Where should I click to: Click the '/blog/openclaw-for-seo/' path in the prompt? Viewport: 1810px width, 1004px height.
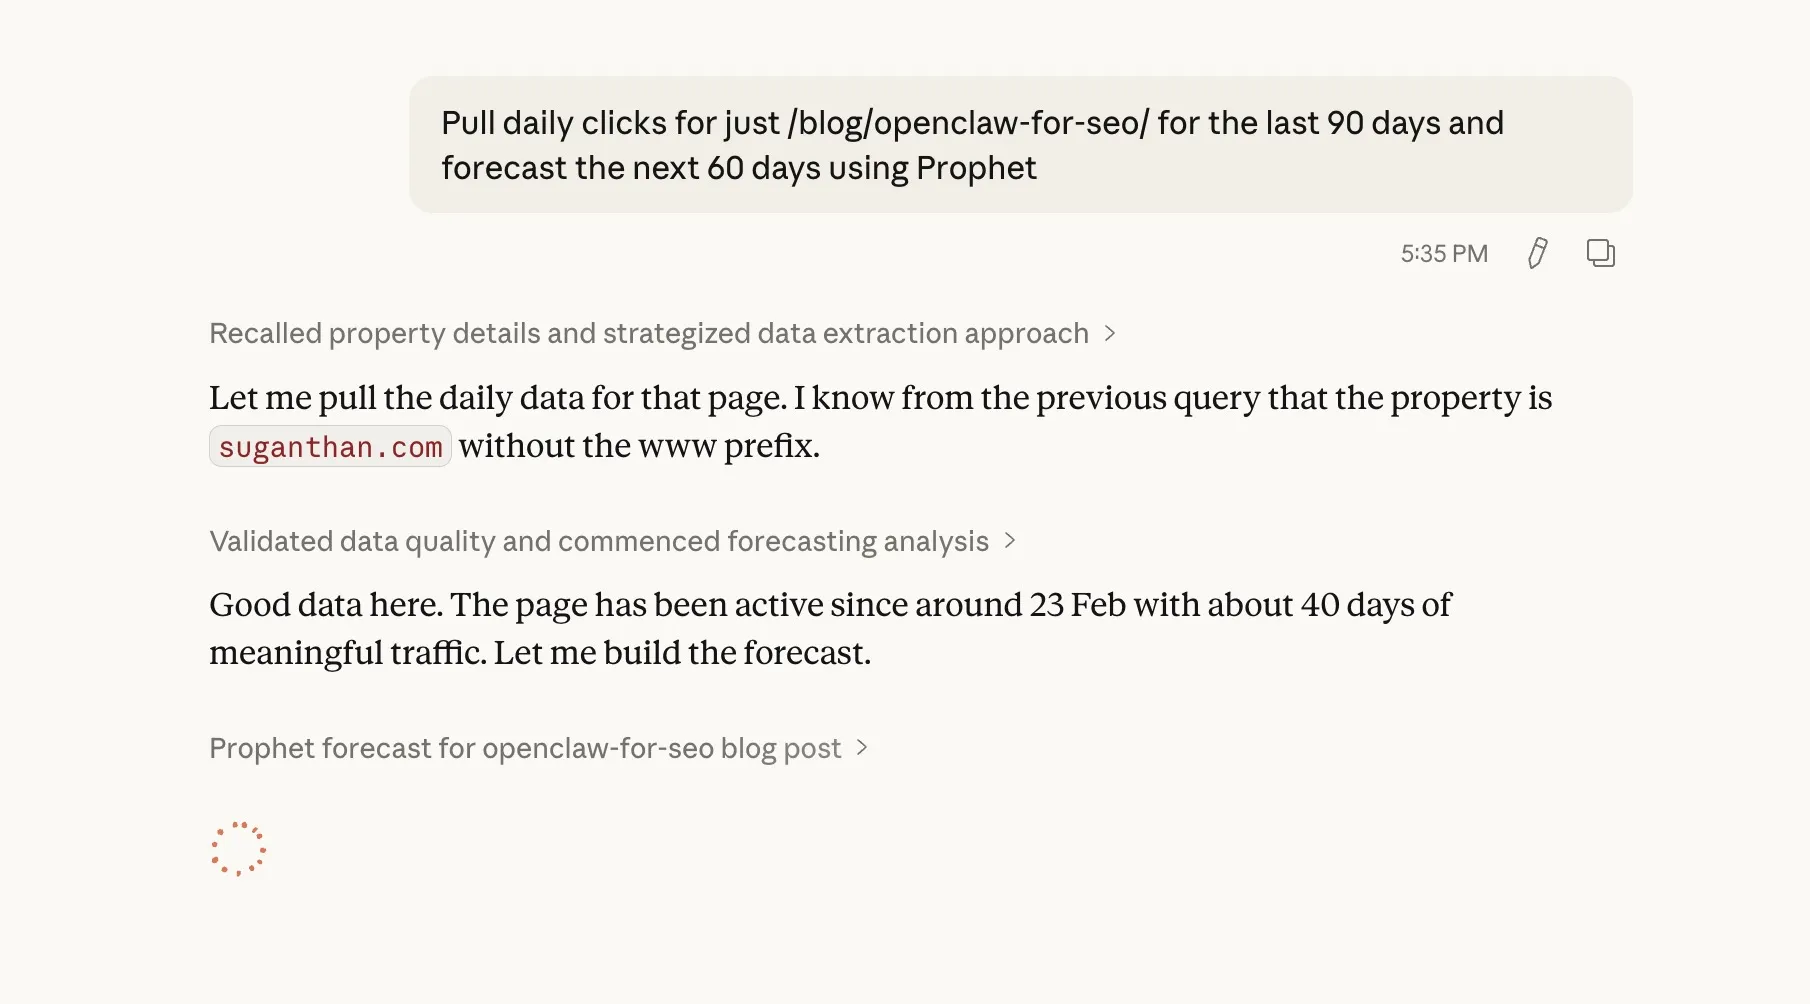(968, 123)
